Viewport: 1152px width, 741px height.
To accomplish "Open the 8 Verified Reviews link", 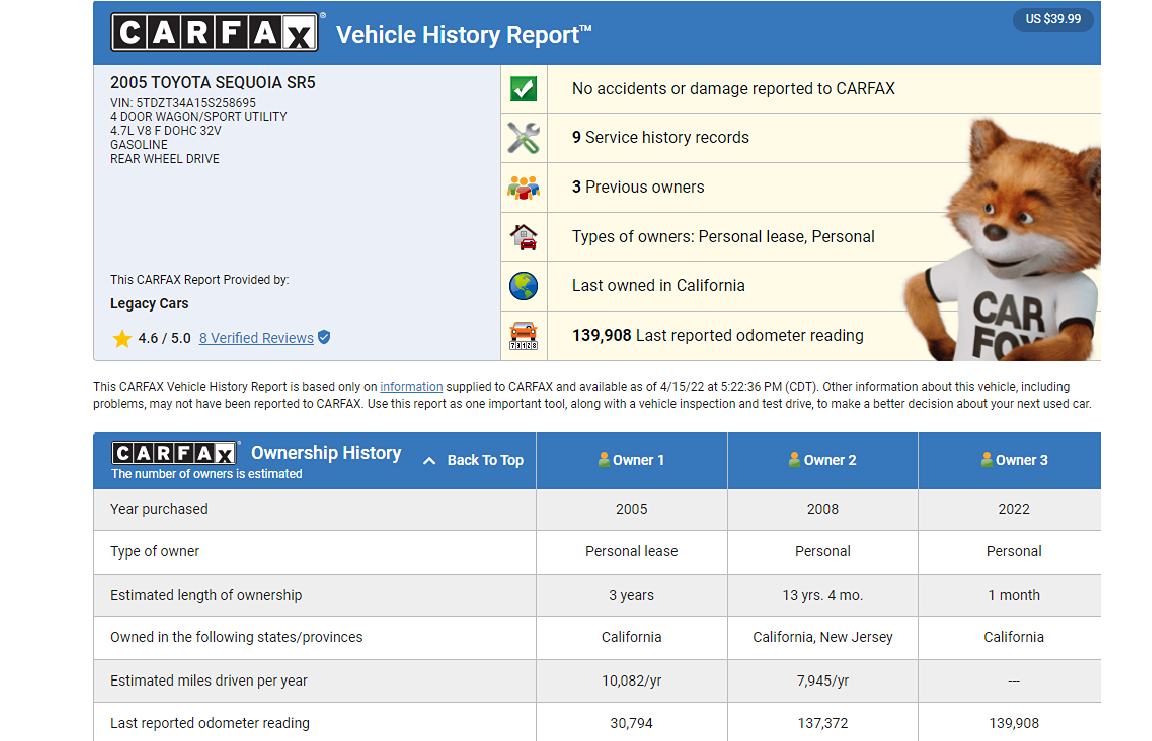I will pos(256,338).
